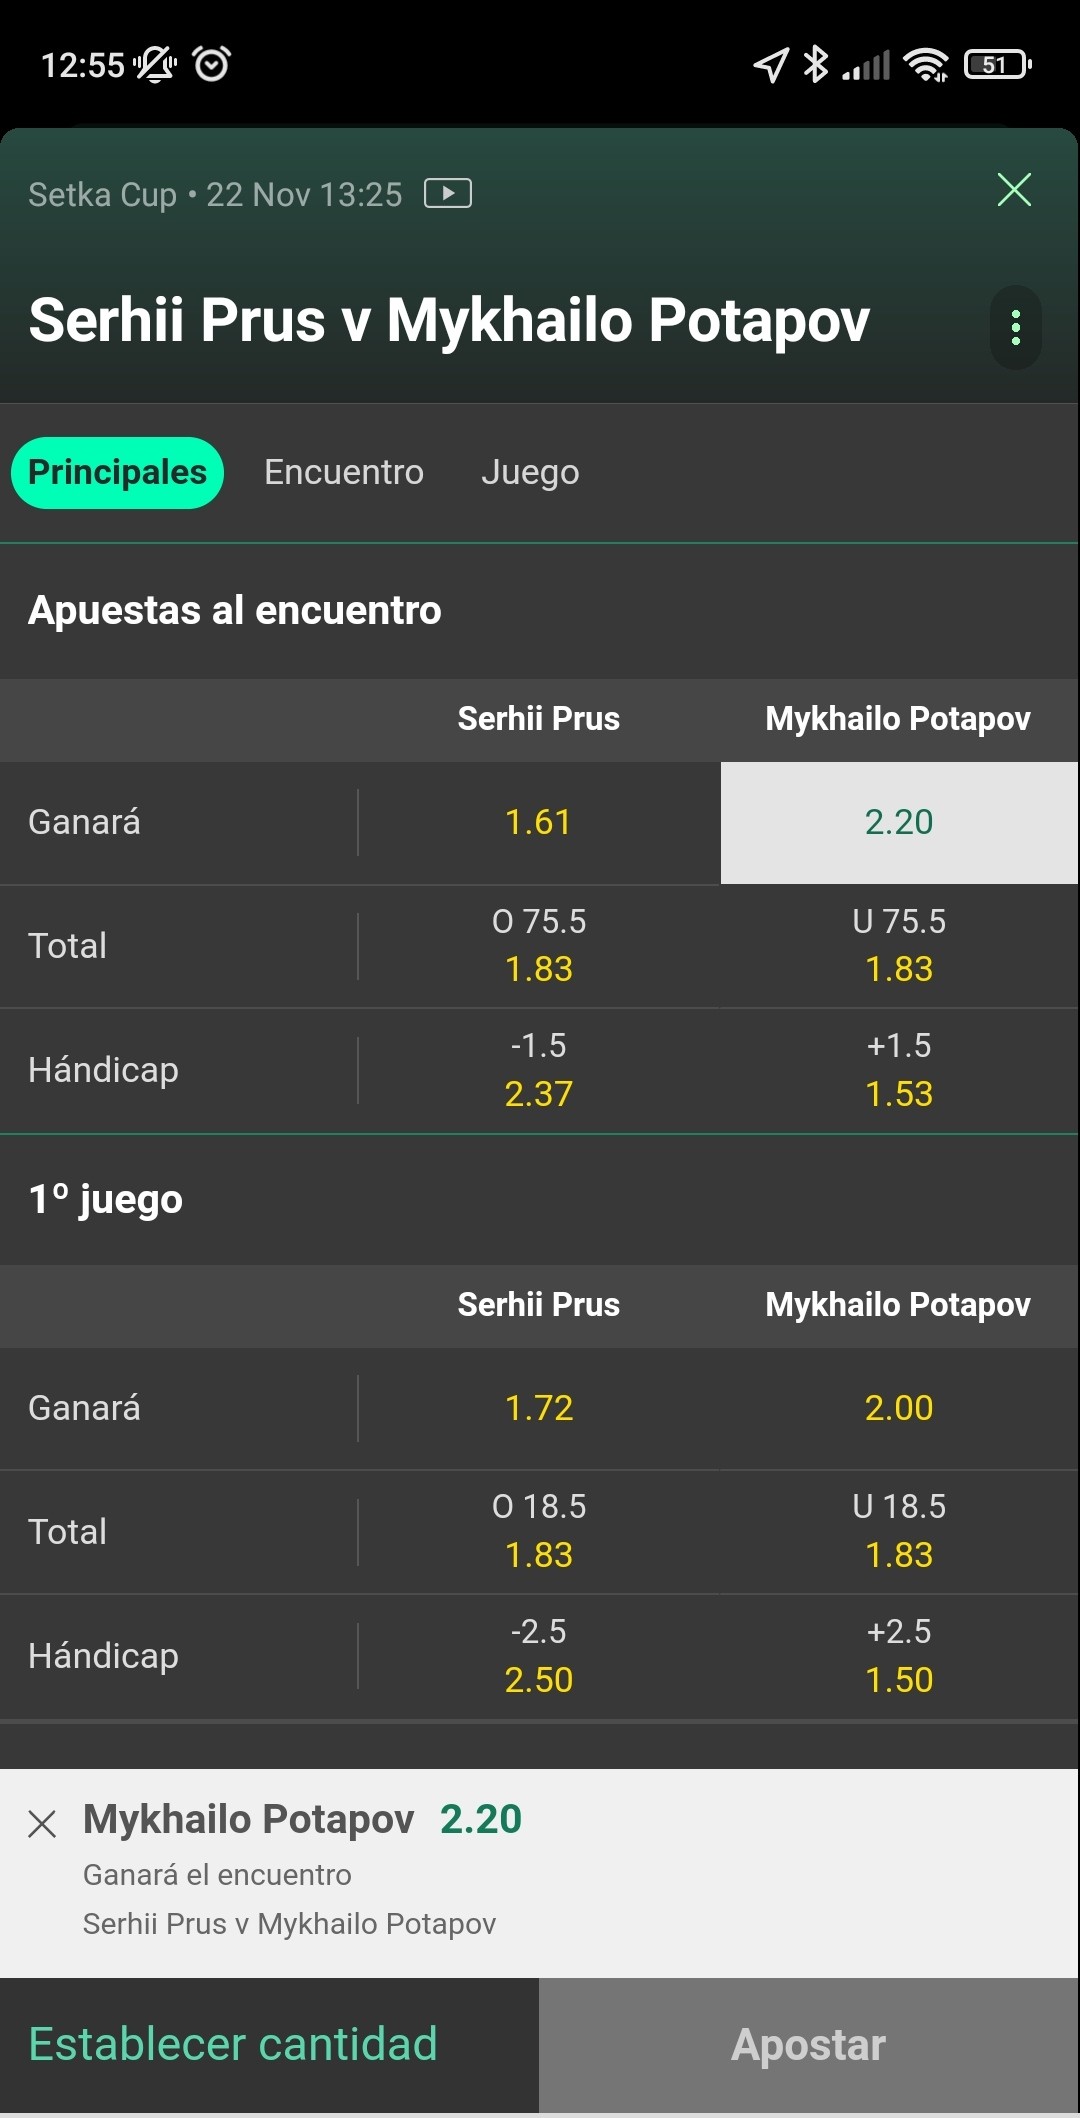Close the match panel with the X
Screen dimensions: 1080x2118
[x=1014, y=189]
